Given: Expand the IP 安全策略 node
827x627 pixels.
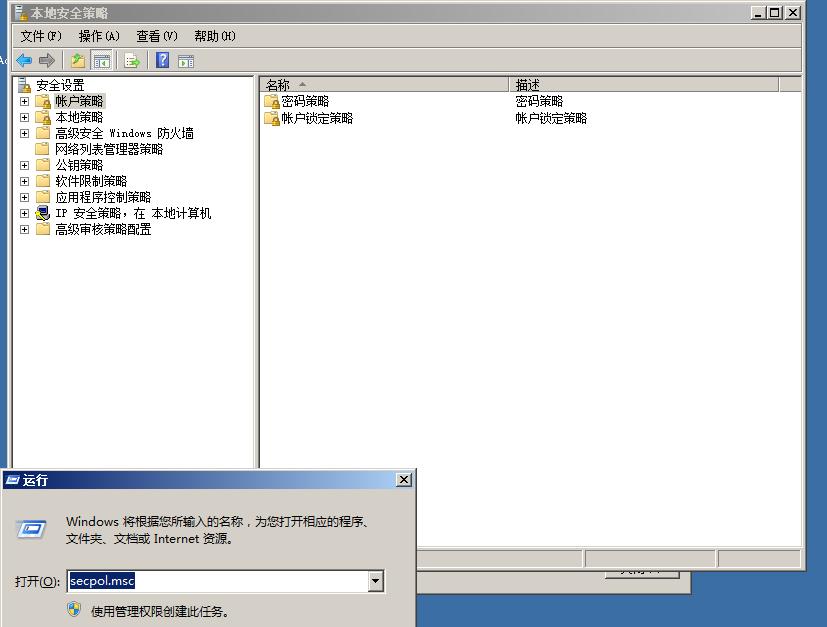Looking at the screenshot, I should click(x=24, y=212).
